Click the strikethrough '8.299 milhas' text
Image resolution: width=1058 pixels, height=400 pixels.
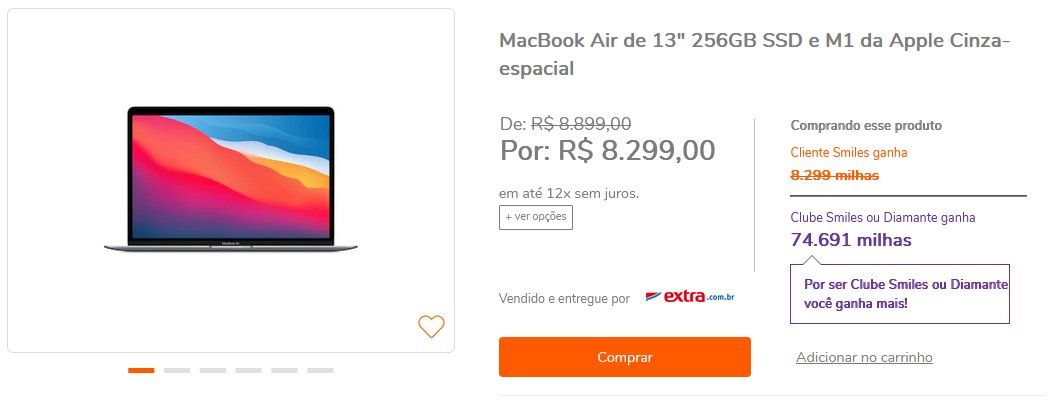pyautogui.click(x=835, y=175)
